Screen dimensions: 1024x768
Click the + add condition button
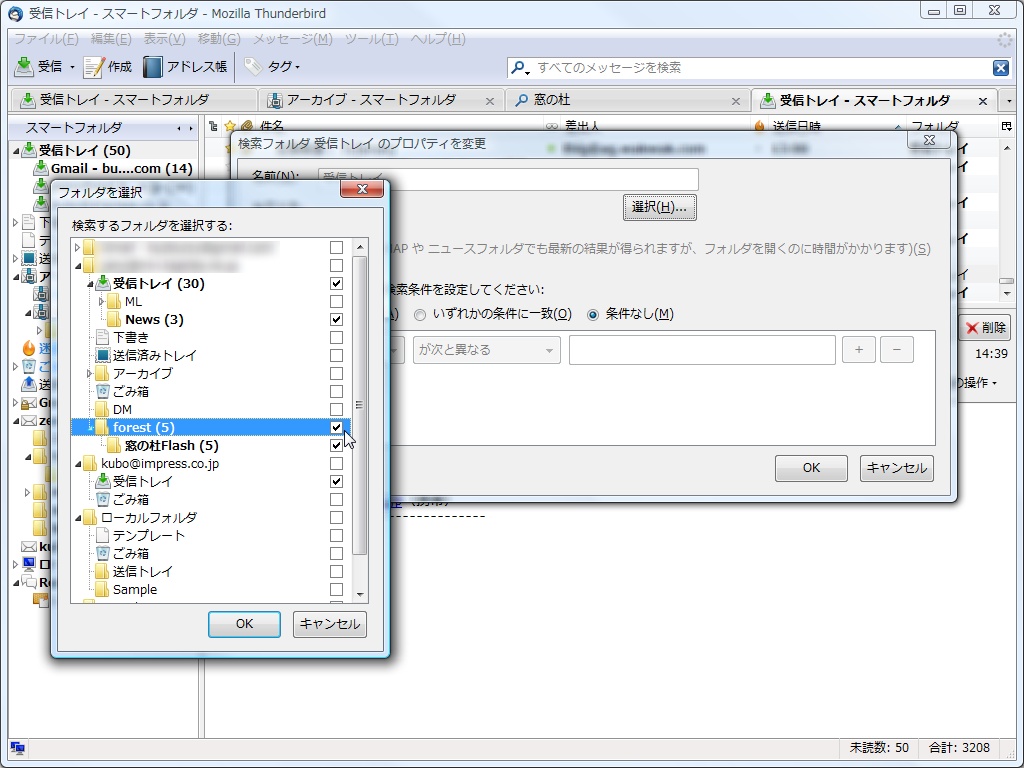point(859,350)
